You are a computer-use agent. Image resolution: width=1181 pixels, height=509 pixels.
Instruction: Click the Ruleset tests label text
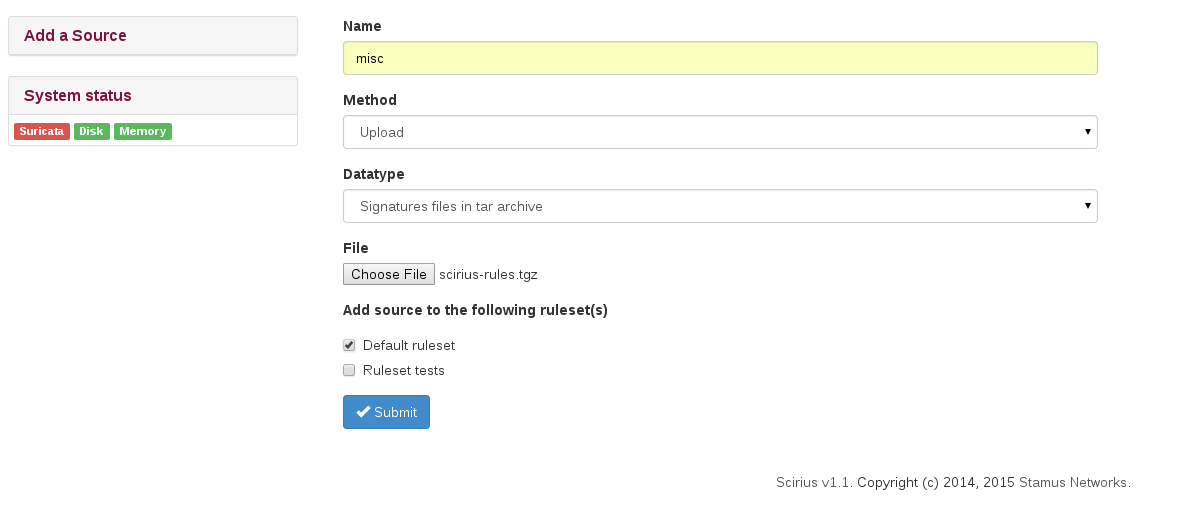click(x=404, y=370)
